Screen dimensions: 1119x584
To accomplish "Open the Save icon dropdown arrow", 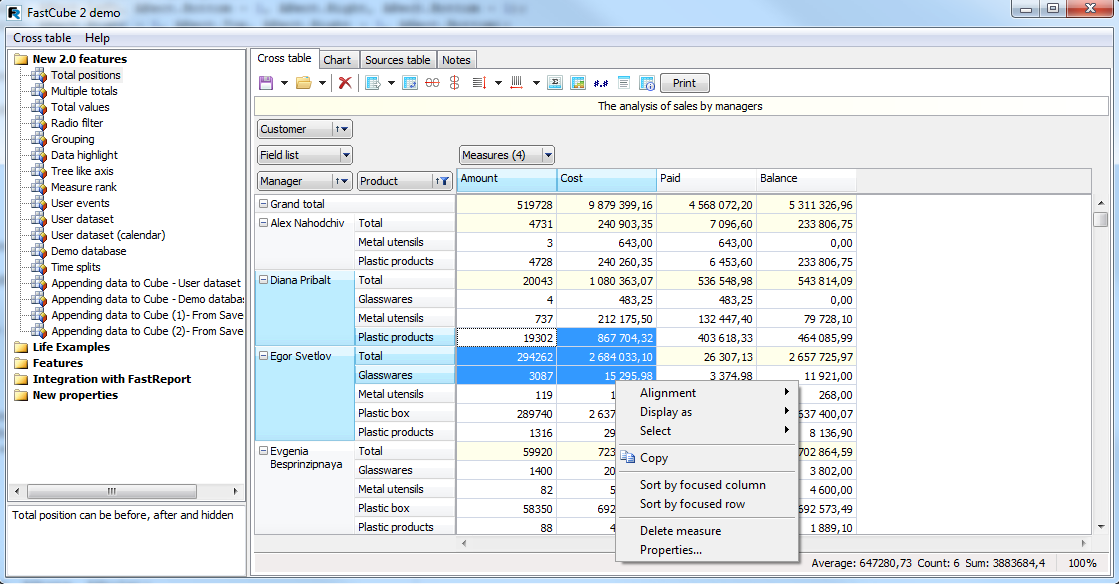I will 284,83.
